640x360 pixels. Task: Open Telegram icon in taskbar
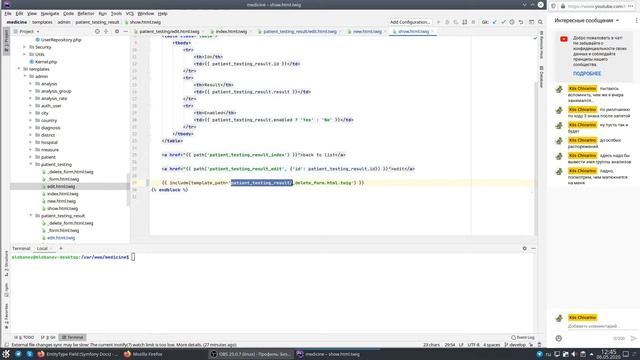(18, 354)
